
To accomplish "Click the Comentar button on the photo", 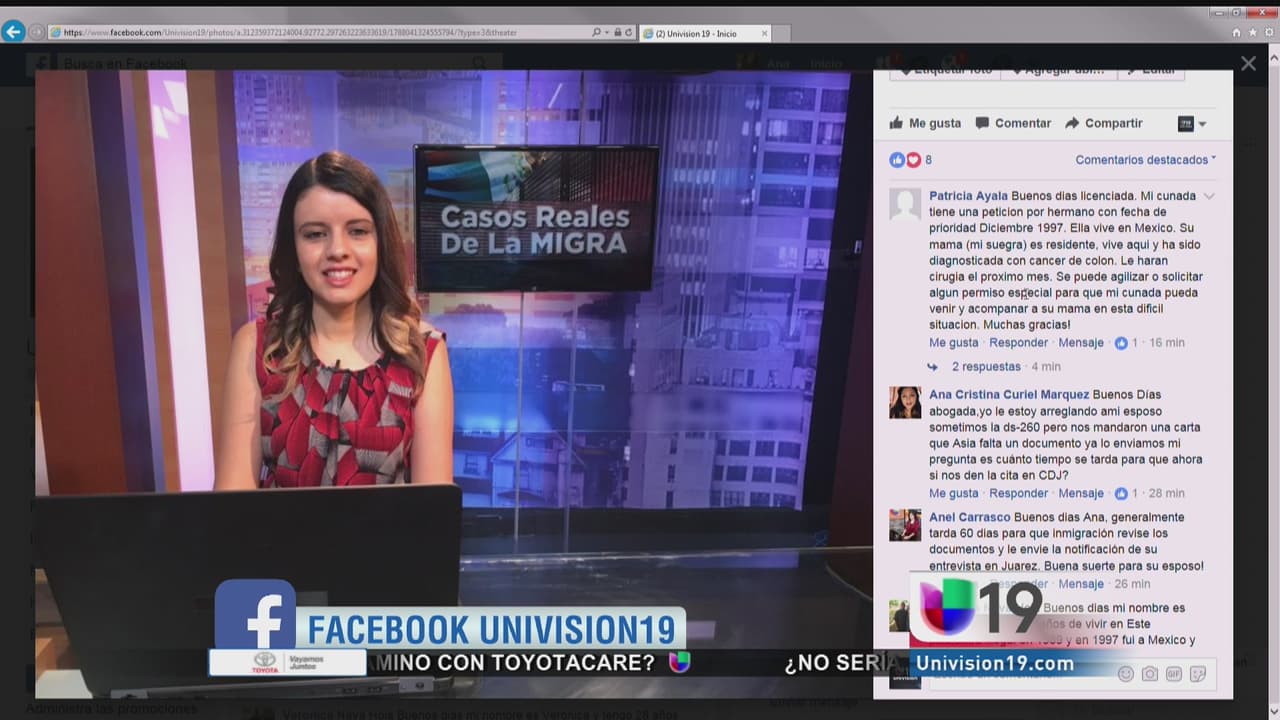I will [x=1013, y=123].
